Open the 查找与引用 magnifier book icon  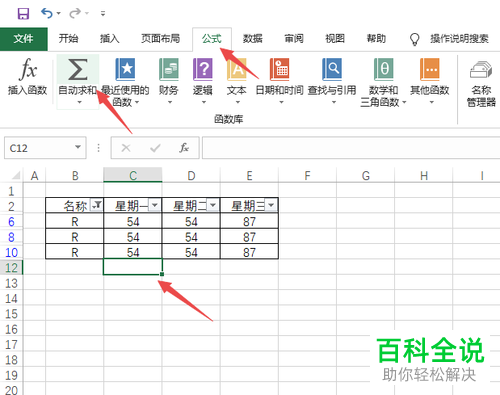point(332,69)
